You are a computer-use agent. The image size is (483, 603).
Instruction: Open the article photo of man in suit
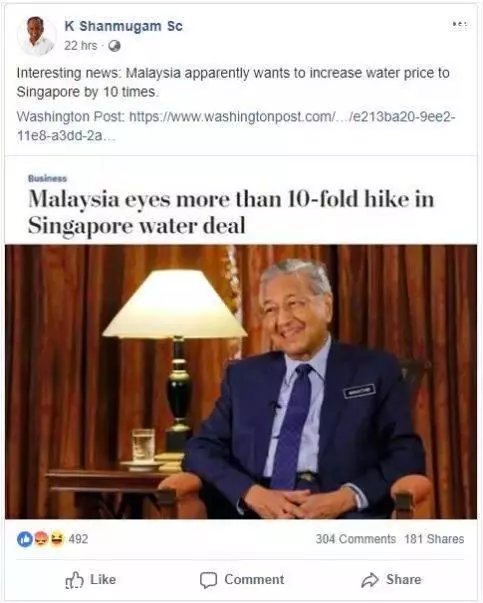coord(241,382)
